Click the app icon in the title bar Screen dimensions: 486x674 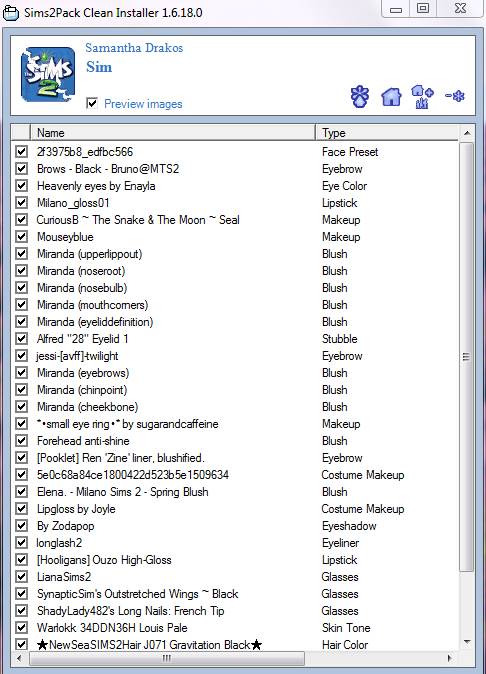point(11,13)
